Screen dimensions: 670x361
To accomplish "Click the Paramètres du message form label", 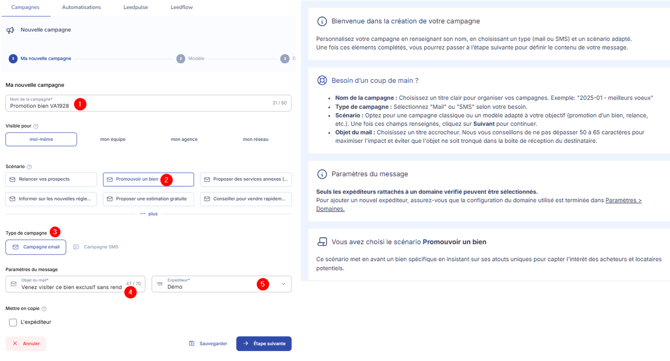I will (32, 270).
